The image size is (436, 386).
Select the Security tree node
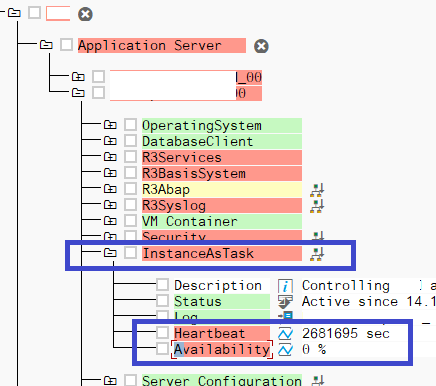222,235
